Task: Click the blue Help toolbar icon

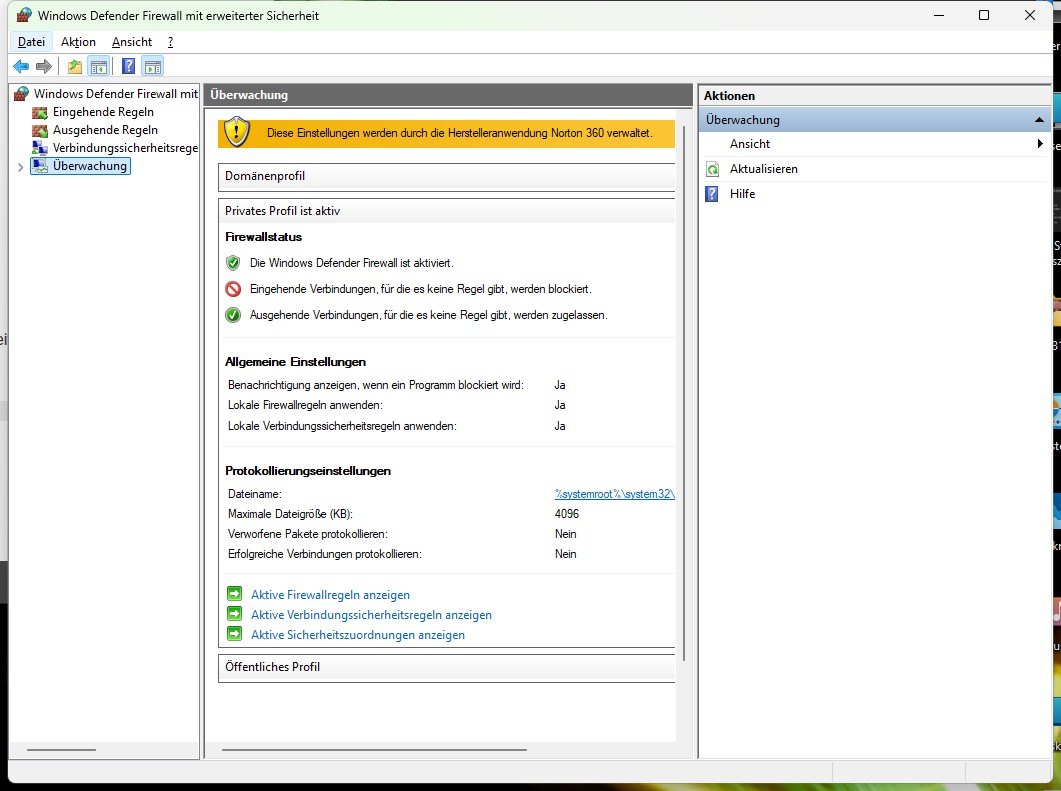Action: pyautogui.click(x=129, y=66)
